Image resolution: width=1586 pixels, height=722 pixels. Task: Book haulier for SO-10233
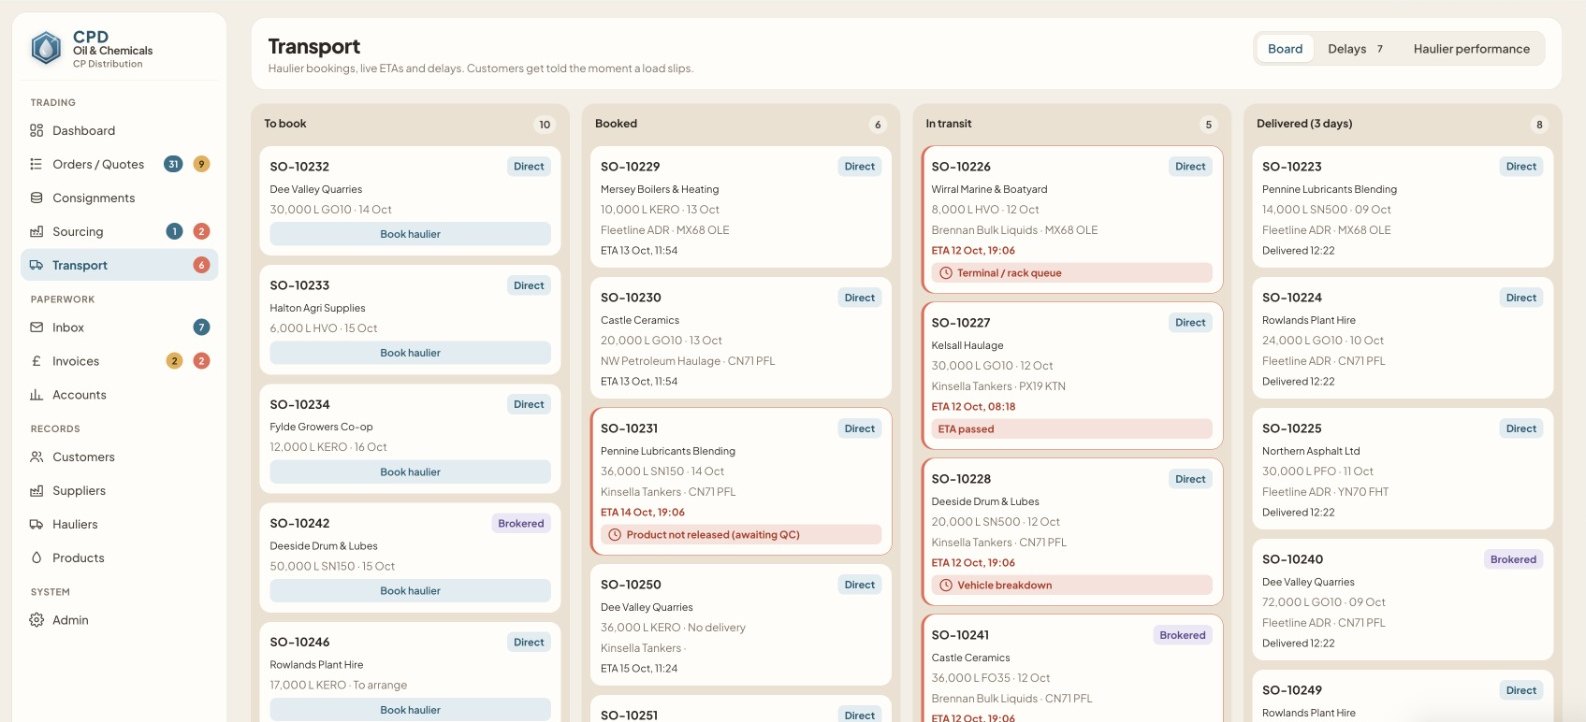(x=410, y=353)
